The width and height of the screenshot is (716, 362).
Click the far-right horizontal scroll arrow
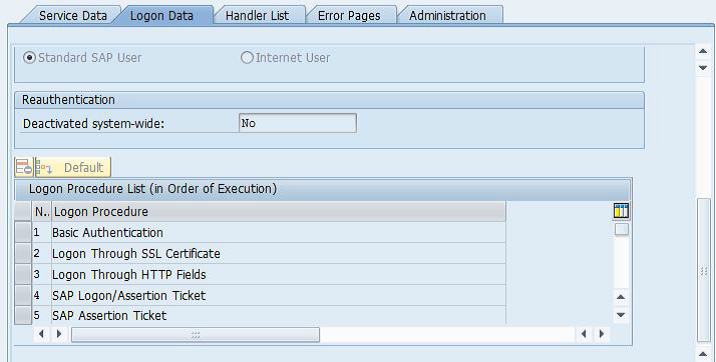(x=602, y=334)
